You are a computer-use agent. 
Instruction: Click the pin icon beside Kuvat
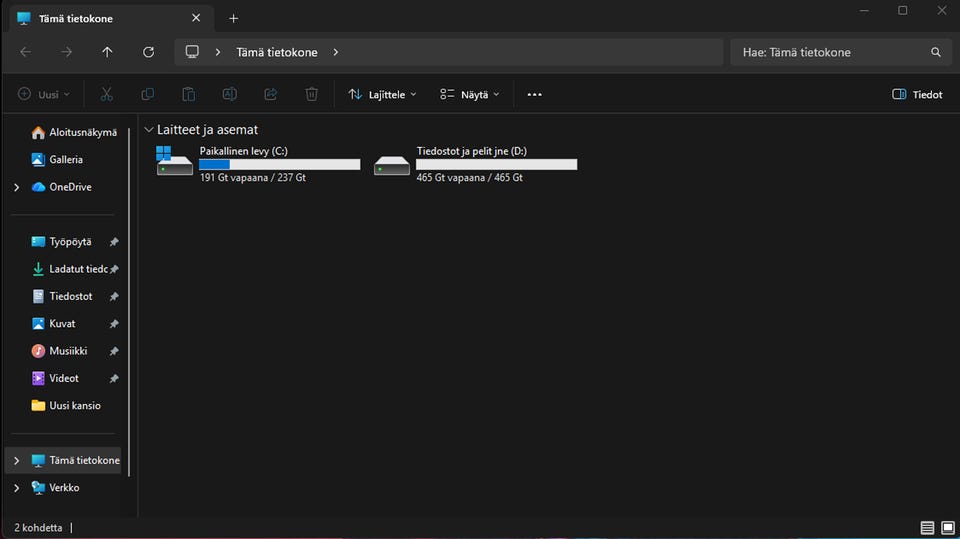pos(114,324)
